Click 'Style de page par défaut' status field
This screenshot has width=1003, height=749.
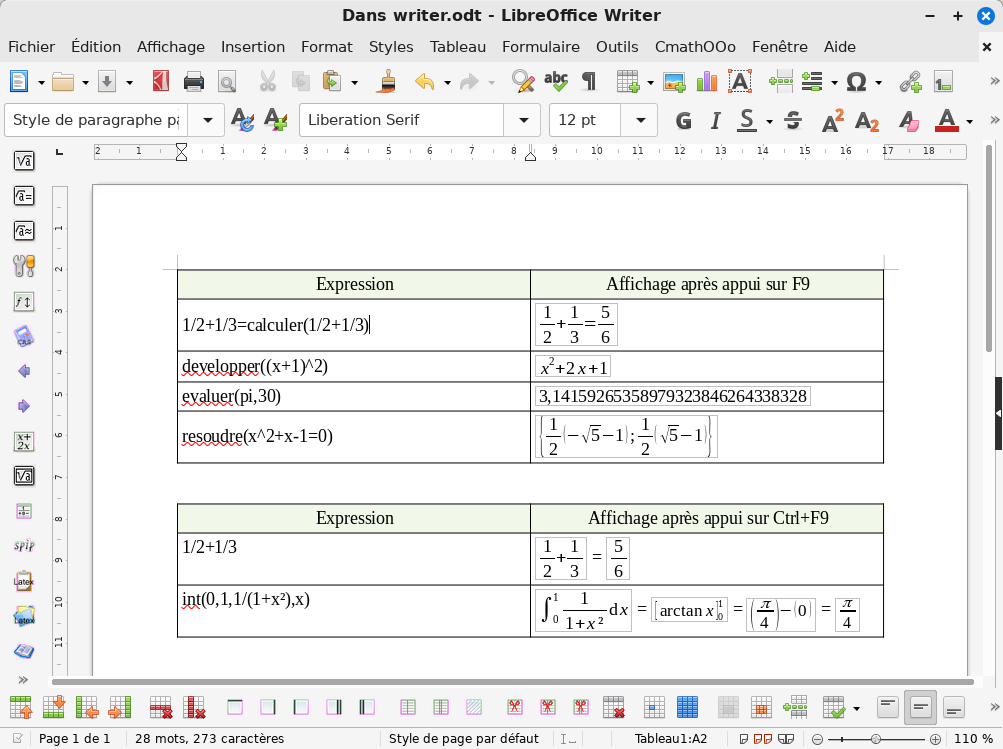[463, 739]
